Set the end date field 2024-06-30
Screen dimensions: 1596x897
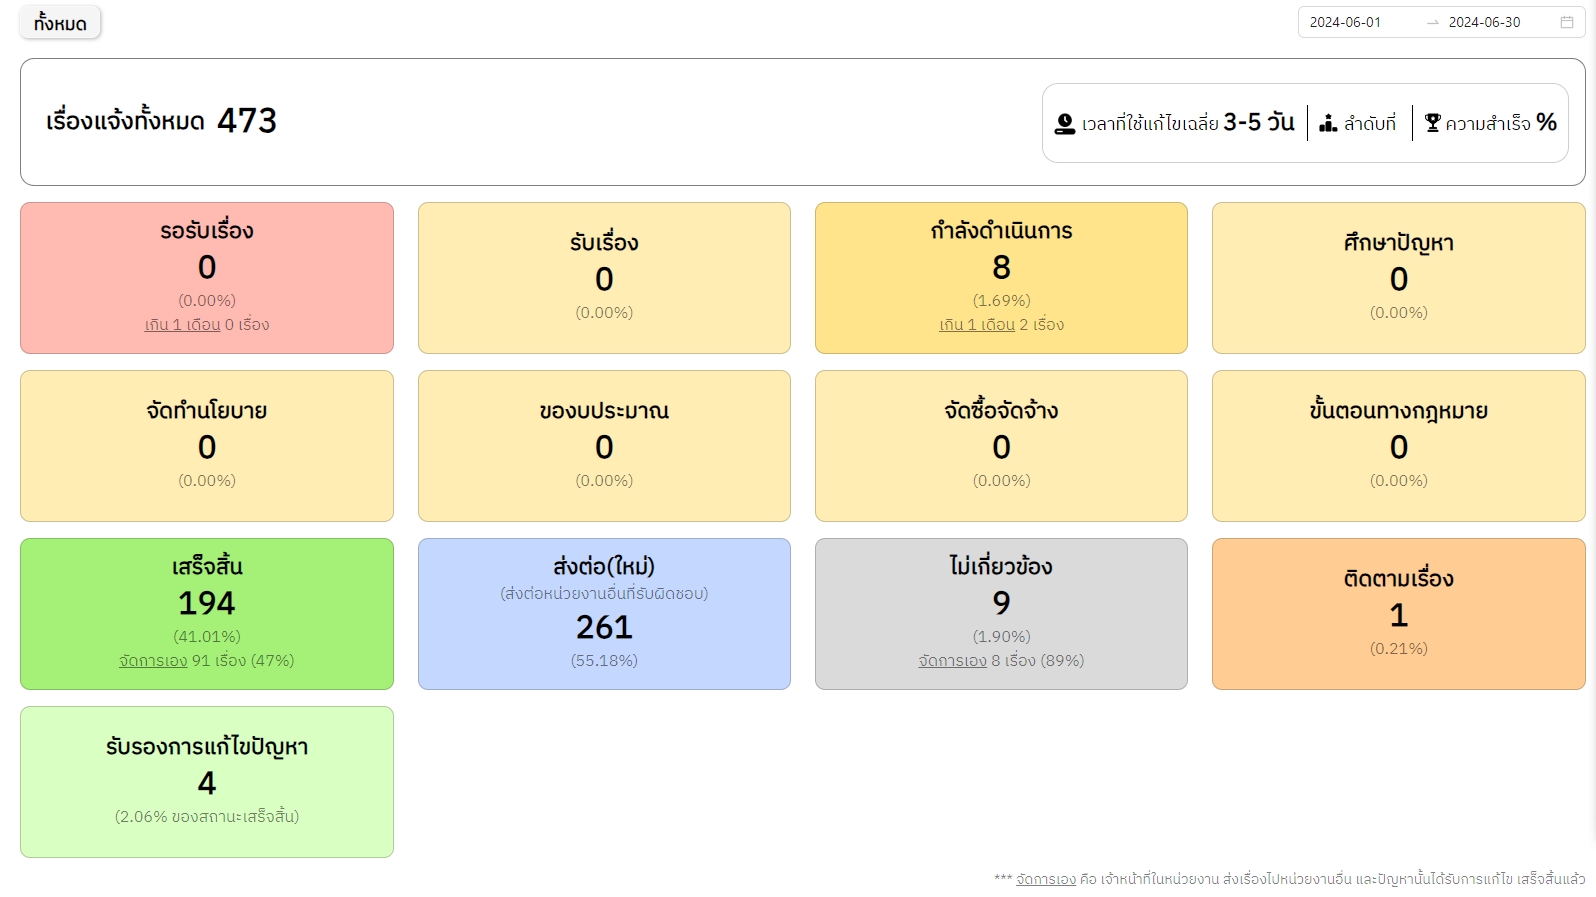[1484, 22]
